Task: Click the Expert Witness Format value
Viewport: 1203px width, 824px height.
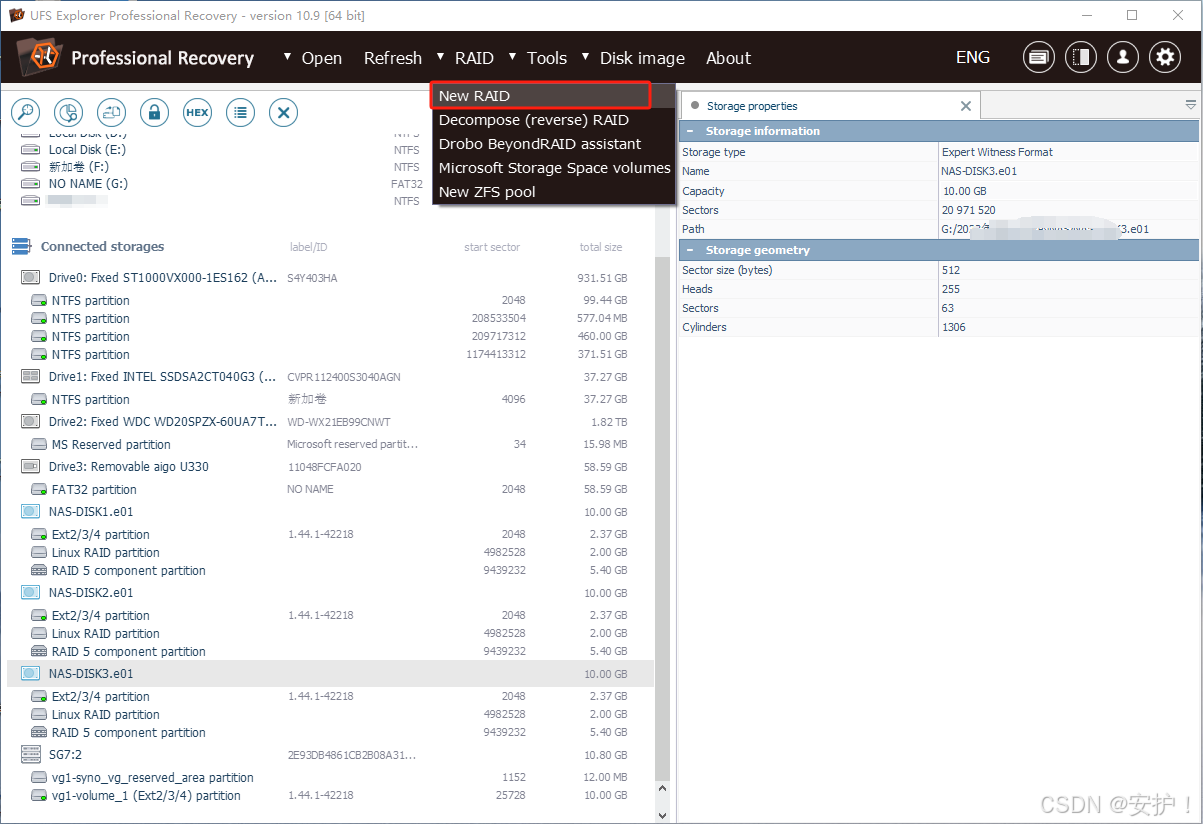Action: tap(997, 152)
